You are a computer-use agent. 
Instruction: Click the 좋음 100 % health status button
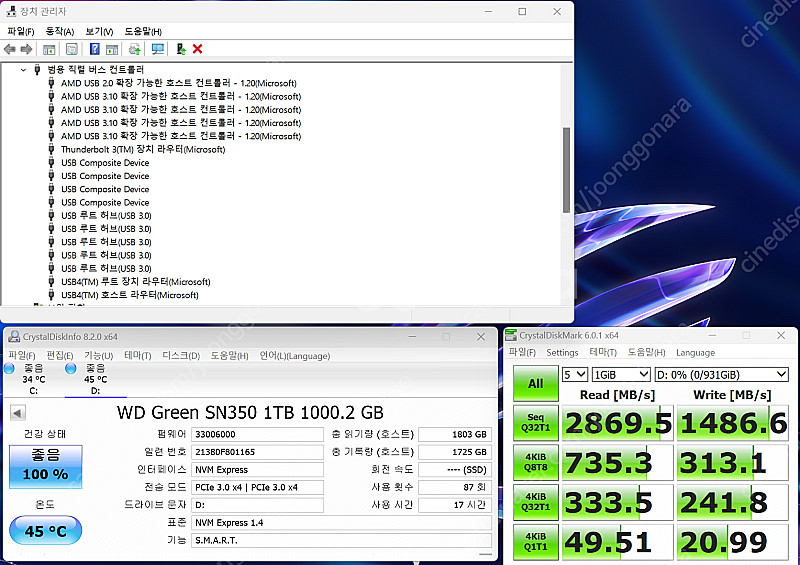pos(45,466)
